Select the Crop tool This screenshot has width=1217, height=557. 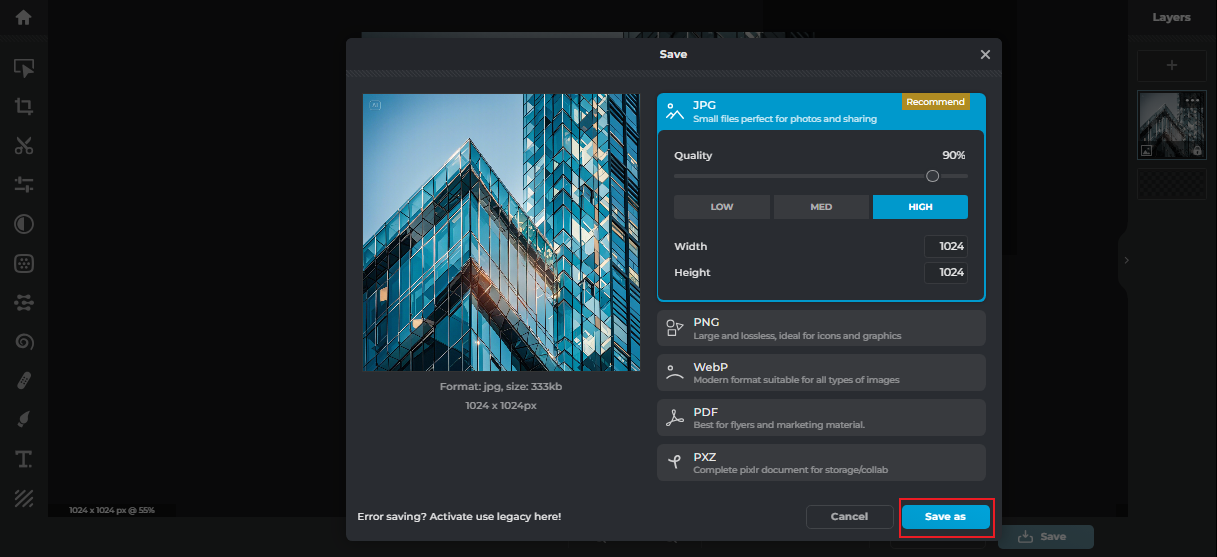[24, 107]
